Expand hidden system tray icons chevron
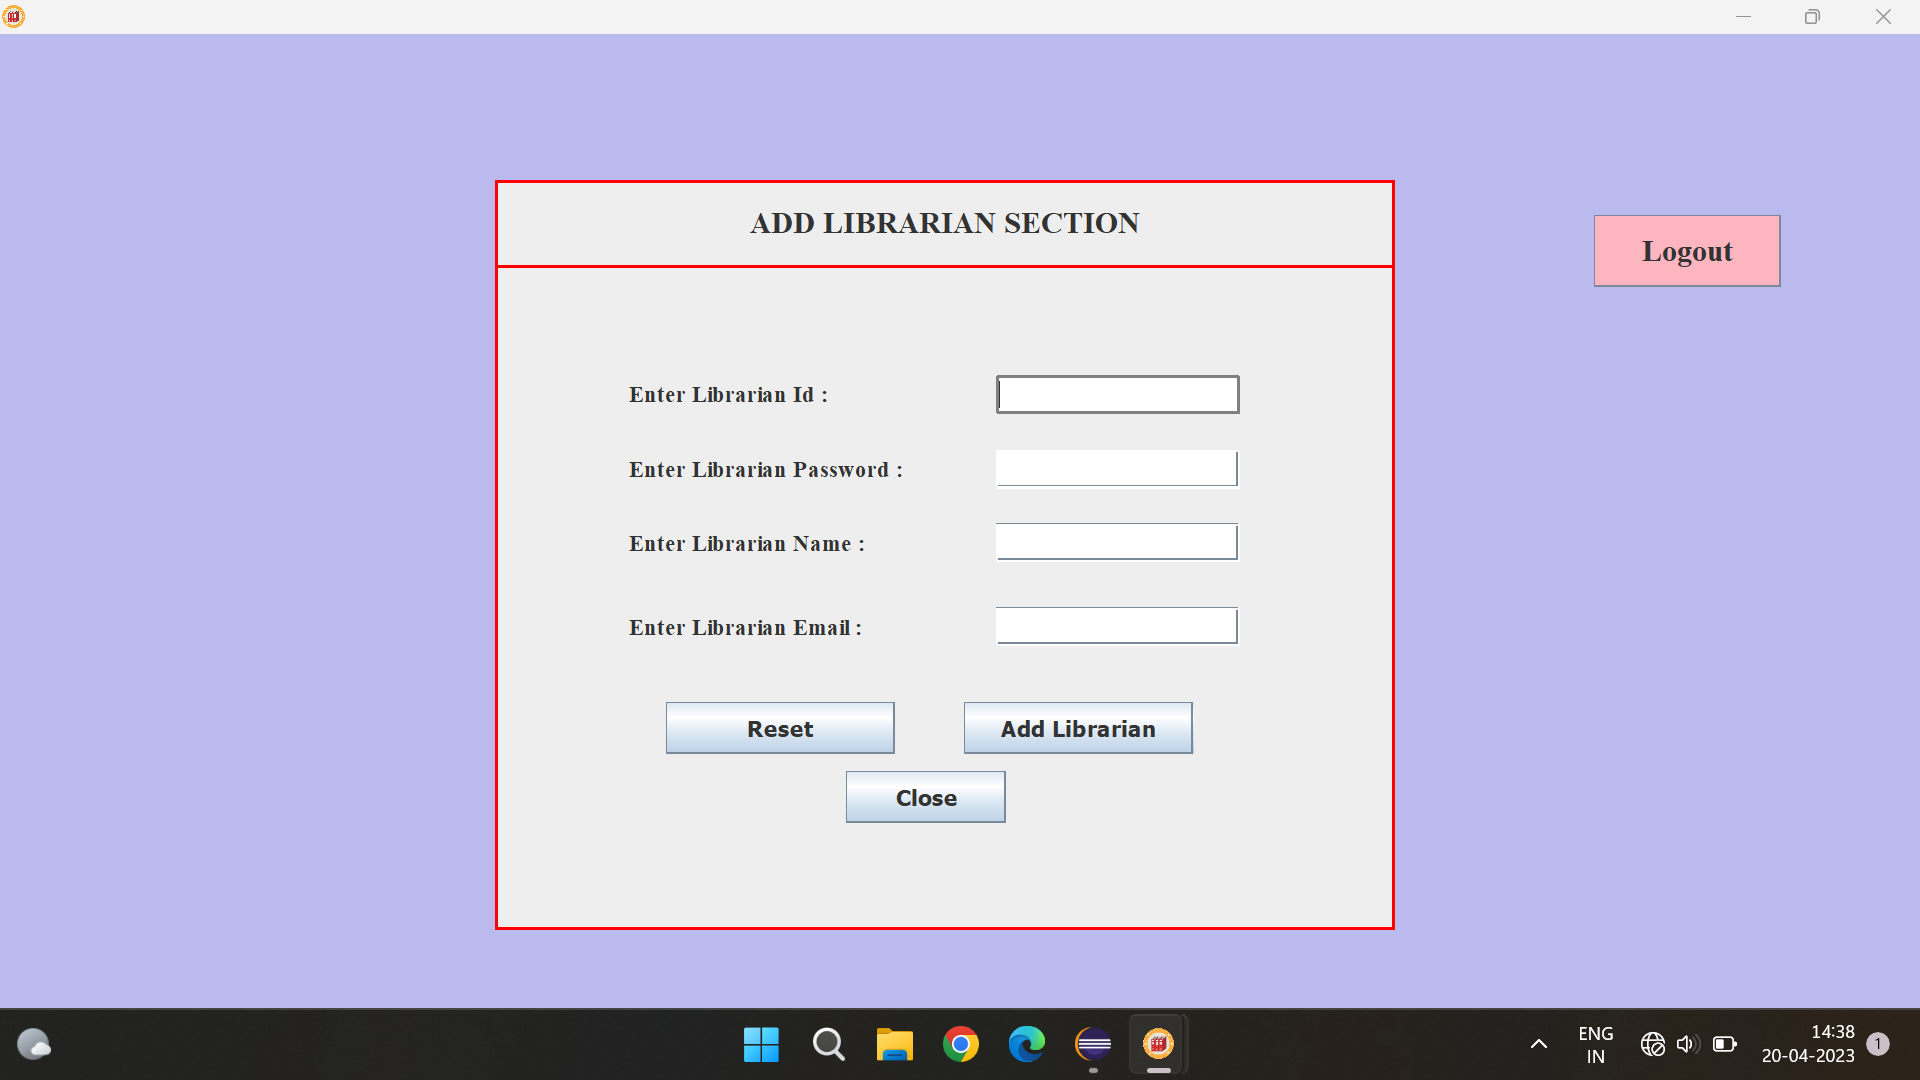 pos(1539,1044)
